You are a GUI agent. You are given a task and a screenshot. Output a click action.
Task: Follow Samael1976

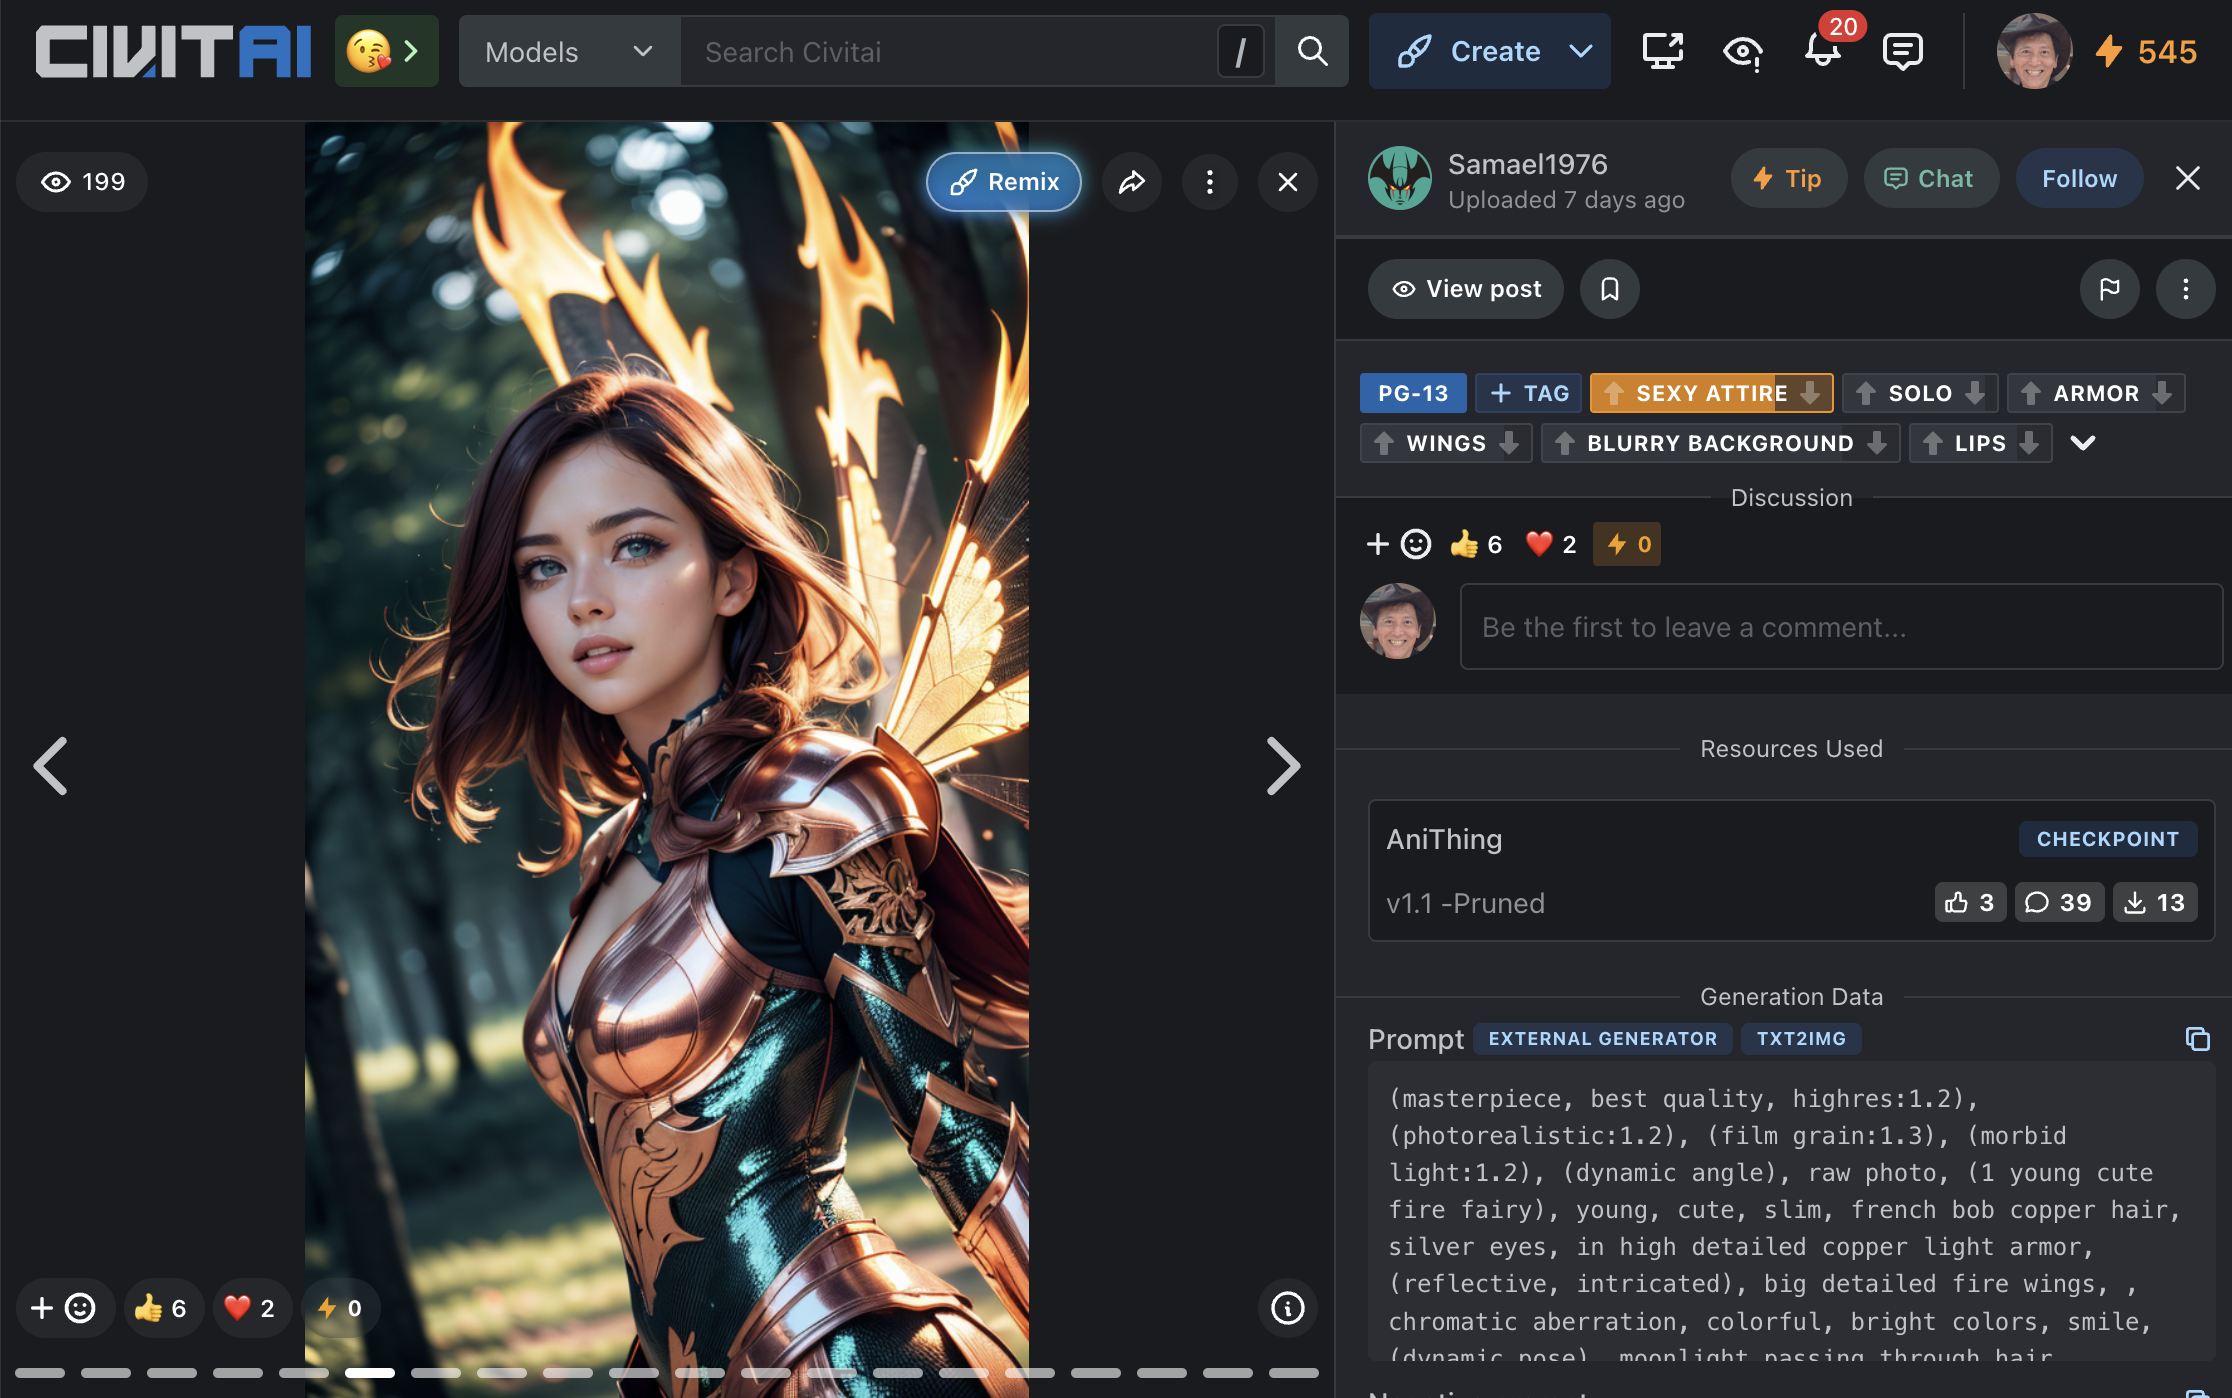2079,179
